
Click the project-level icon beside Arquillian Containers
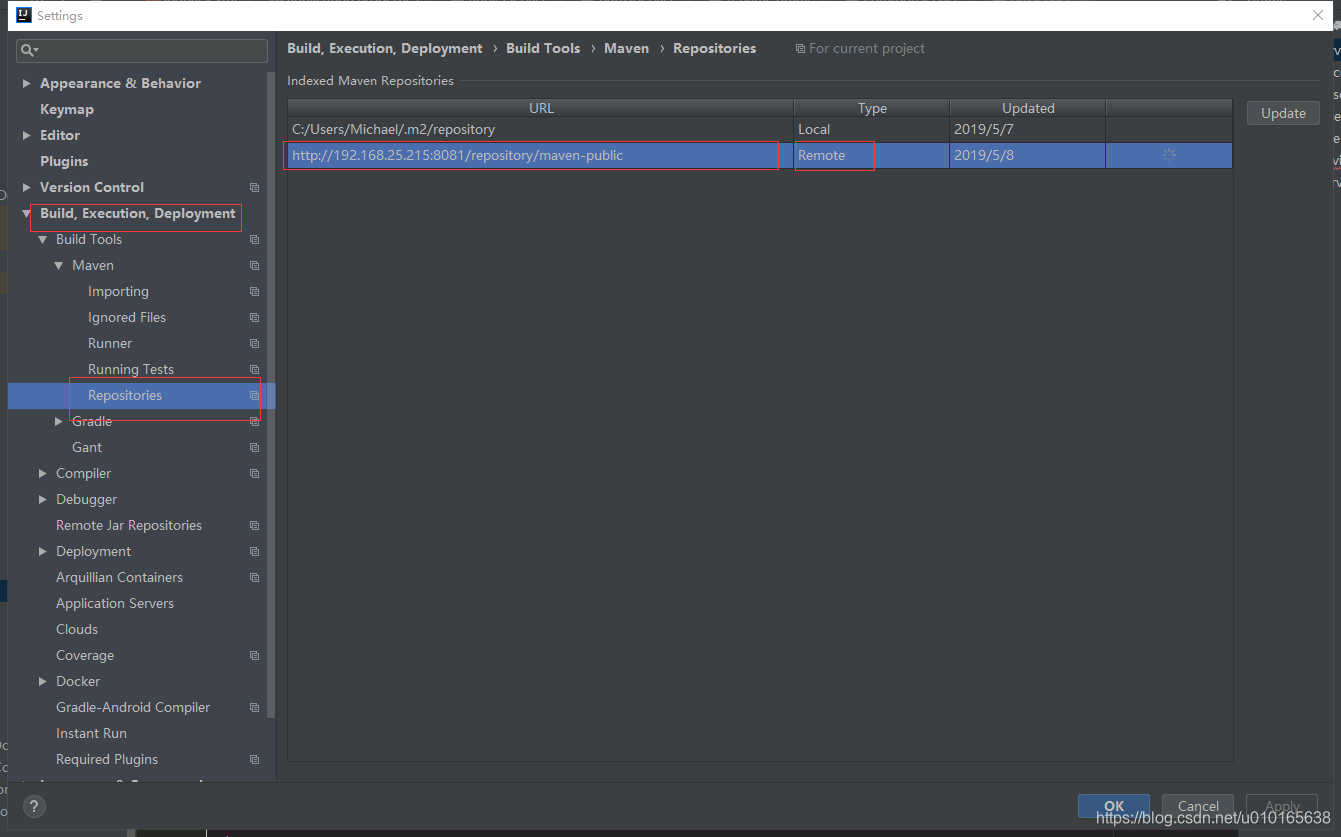click(x=254, y=577)
